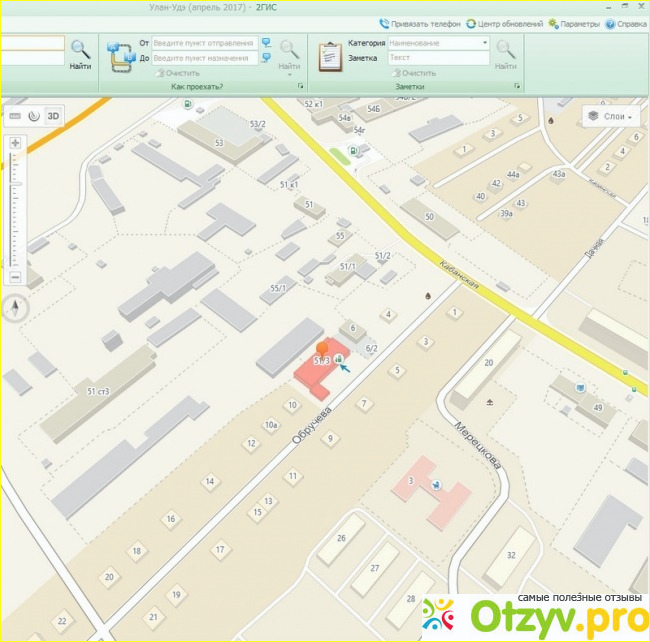The width and height of the screenshot is (650, 642).
Task: Open Привязать телефон link
Action: coord(419,23)
